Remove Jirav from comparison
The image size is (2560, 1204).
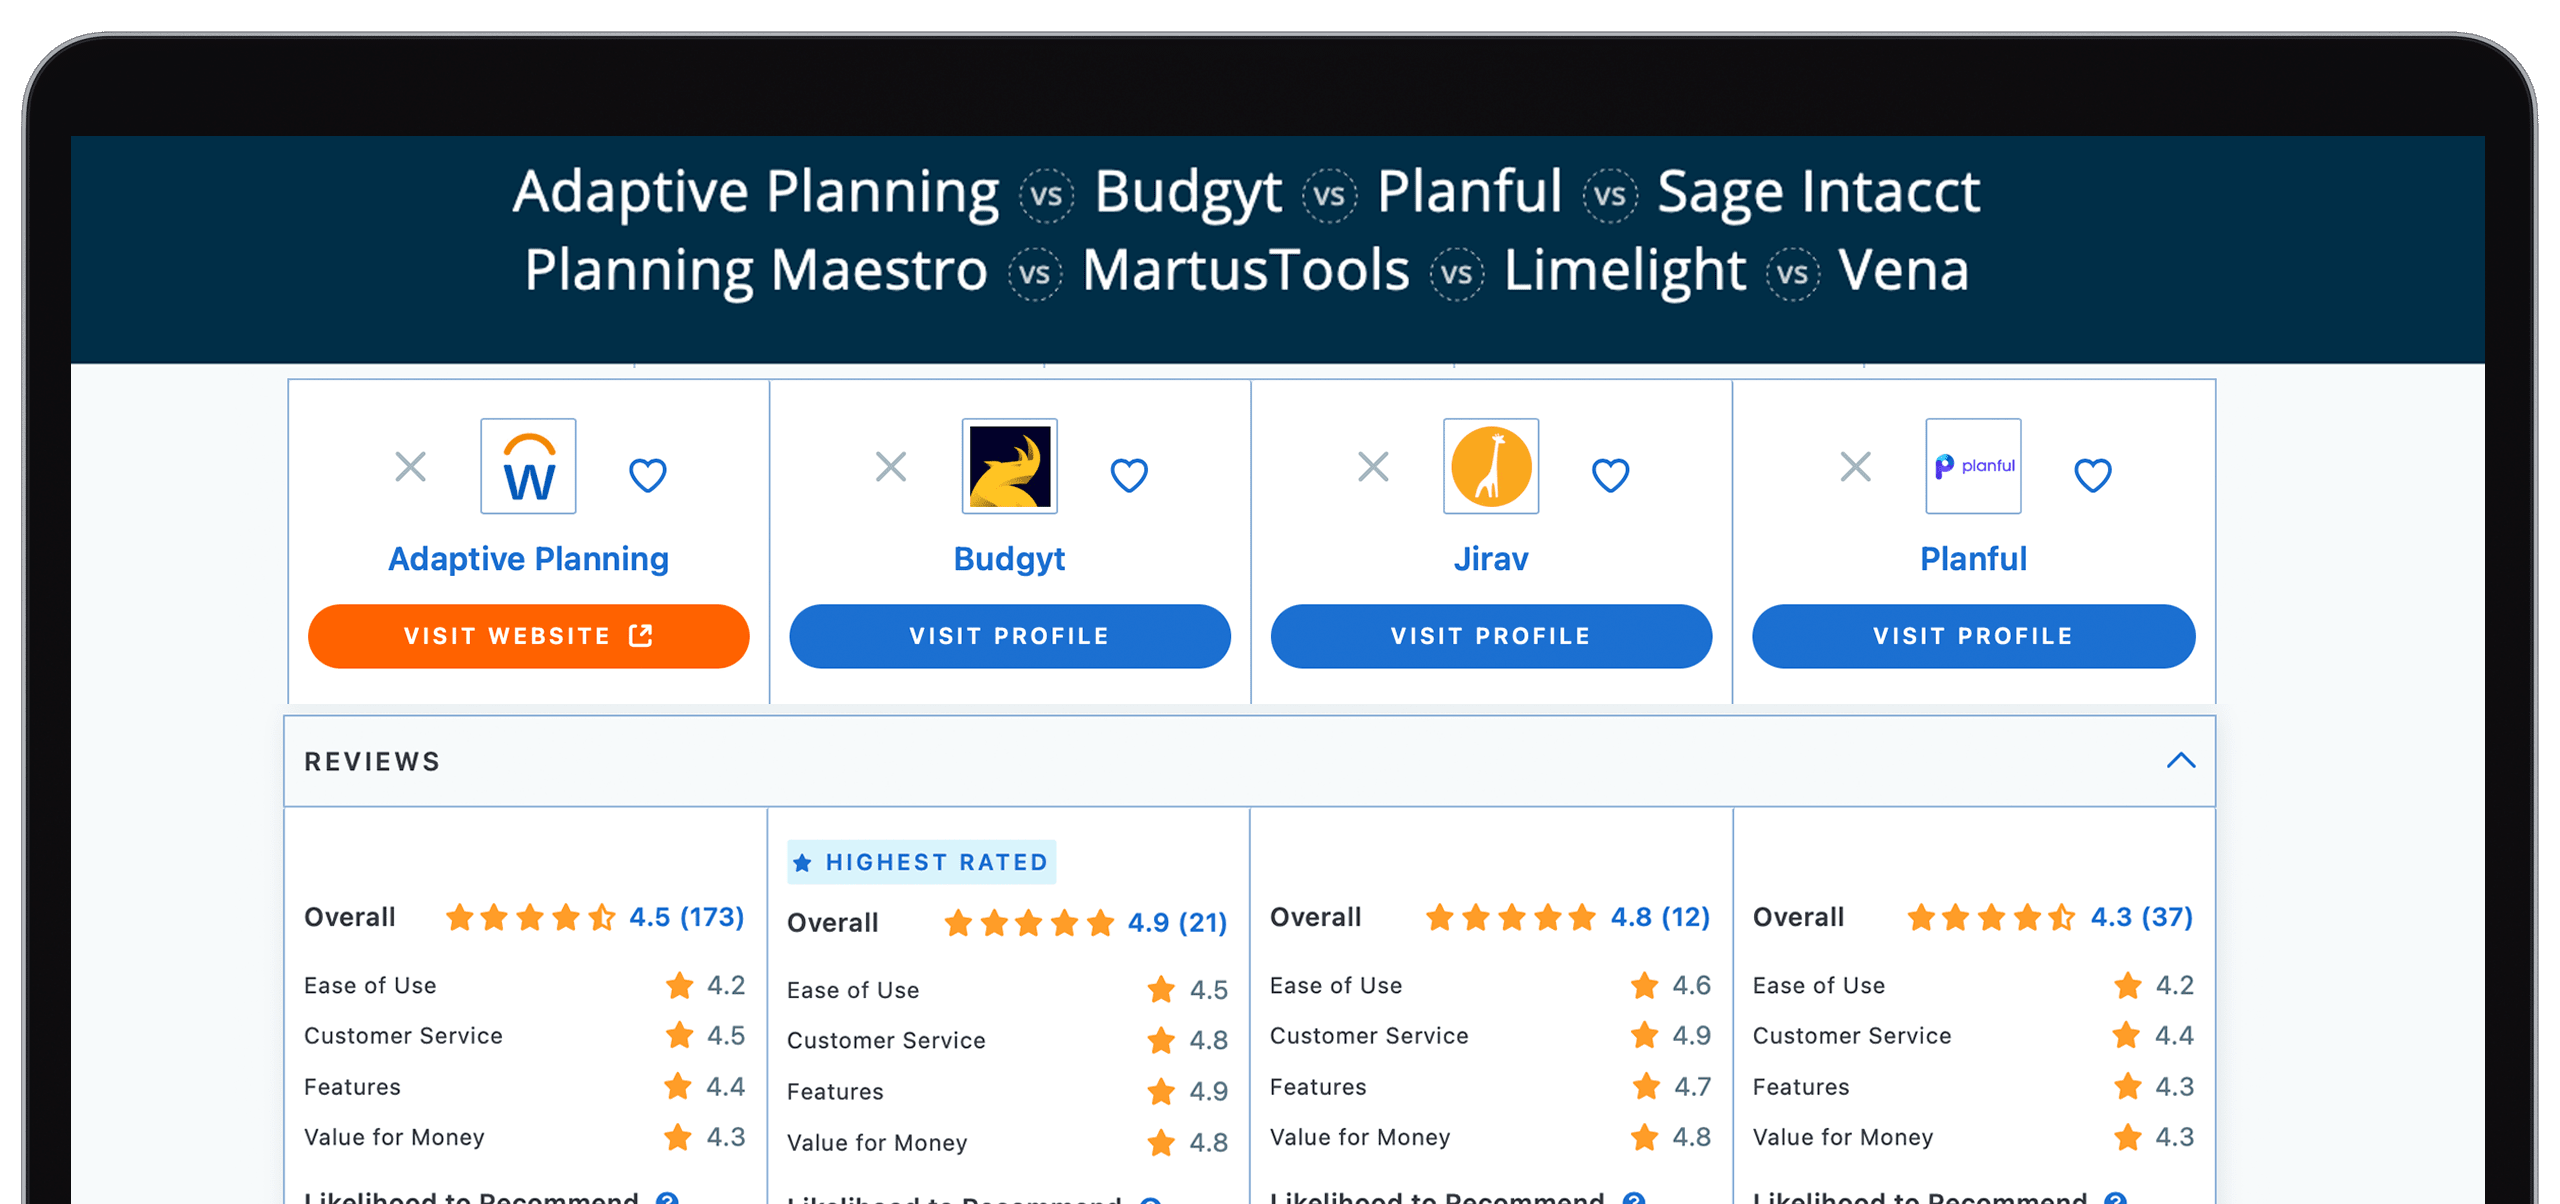pyautogui.click(x=1373, y=466)
